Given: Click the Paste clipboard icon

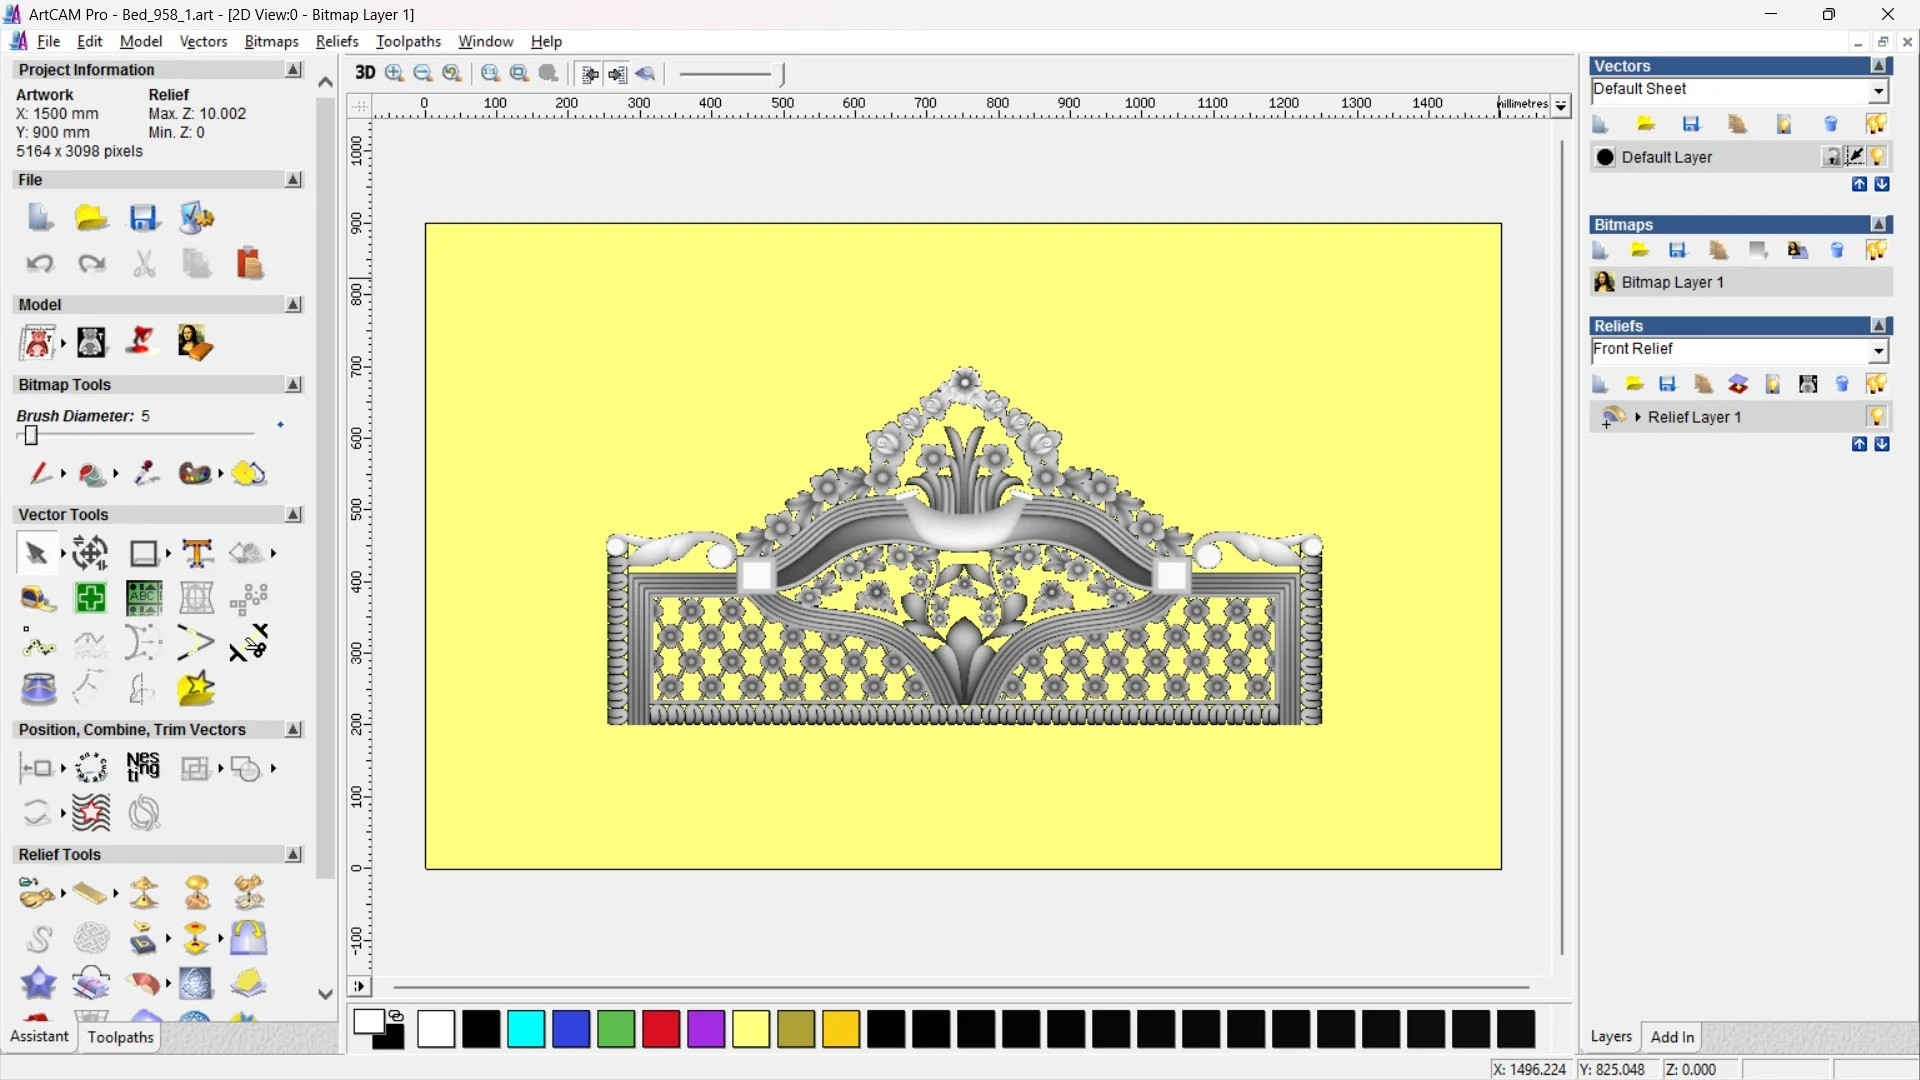Looking at the screenshot, I should [x=249, y=264].
